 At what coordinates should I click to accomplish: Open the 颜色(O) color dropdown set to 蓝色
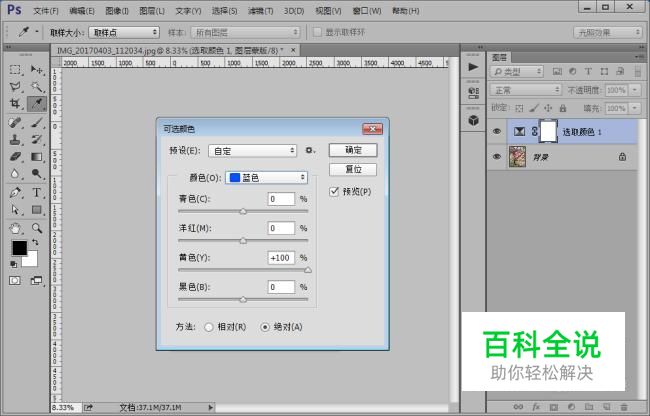[267, 178]
